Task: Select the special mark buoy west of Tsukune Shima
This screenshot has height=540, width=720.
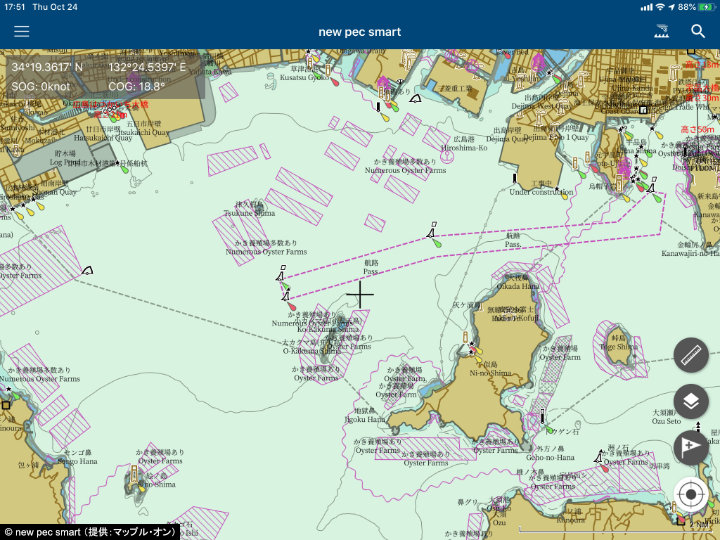Action: coord(87,270)
